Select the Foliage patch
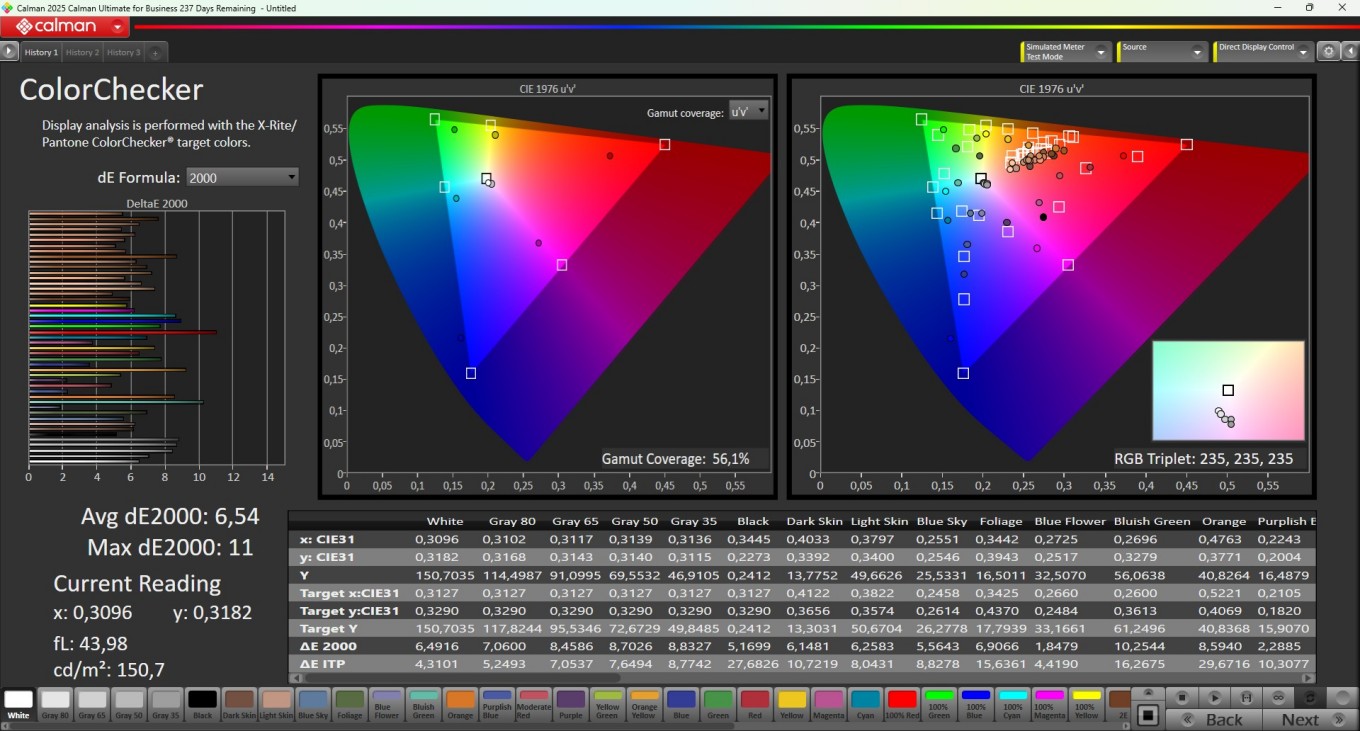 coord(350,704)
